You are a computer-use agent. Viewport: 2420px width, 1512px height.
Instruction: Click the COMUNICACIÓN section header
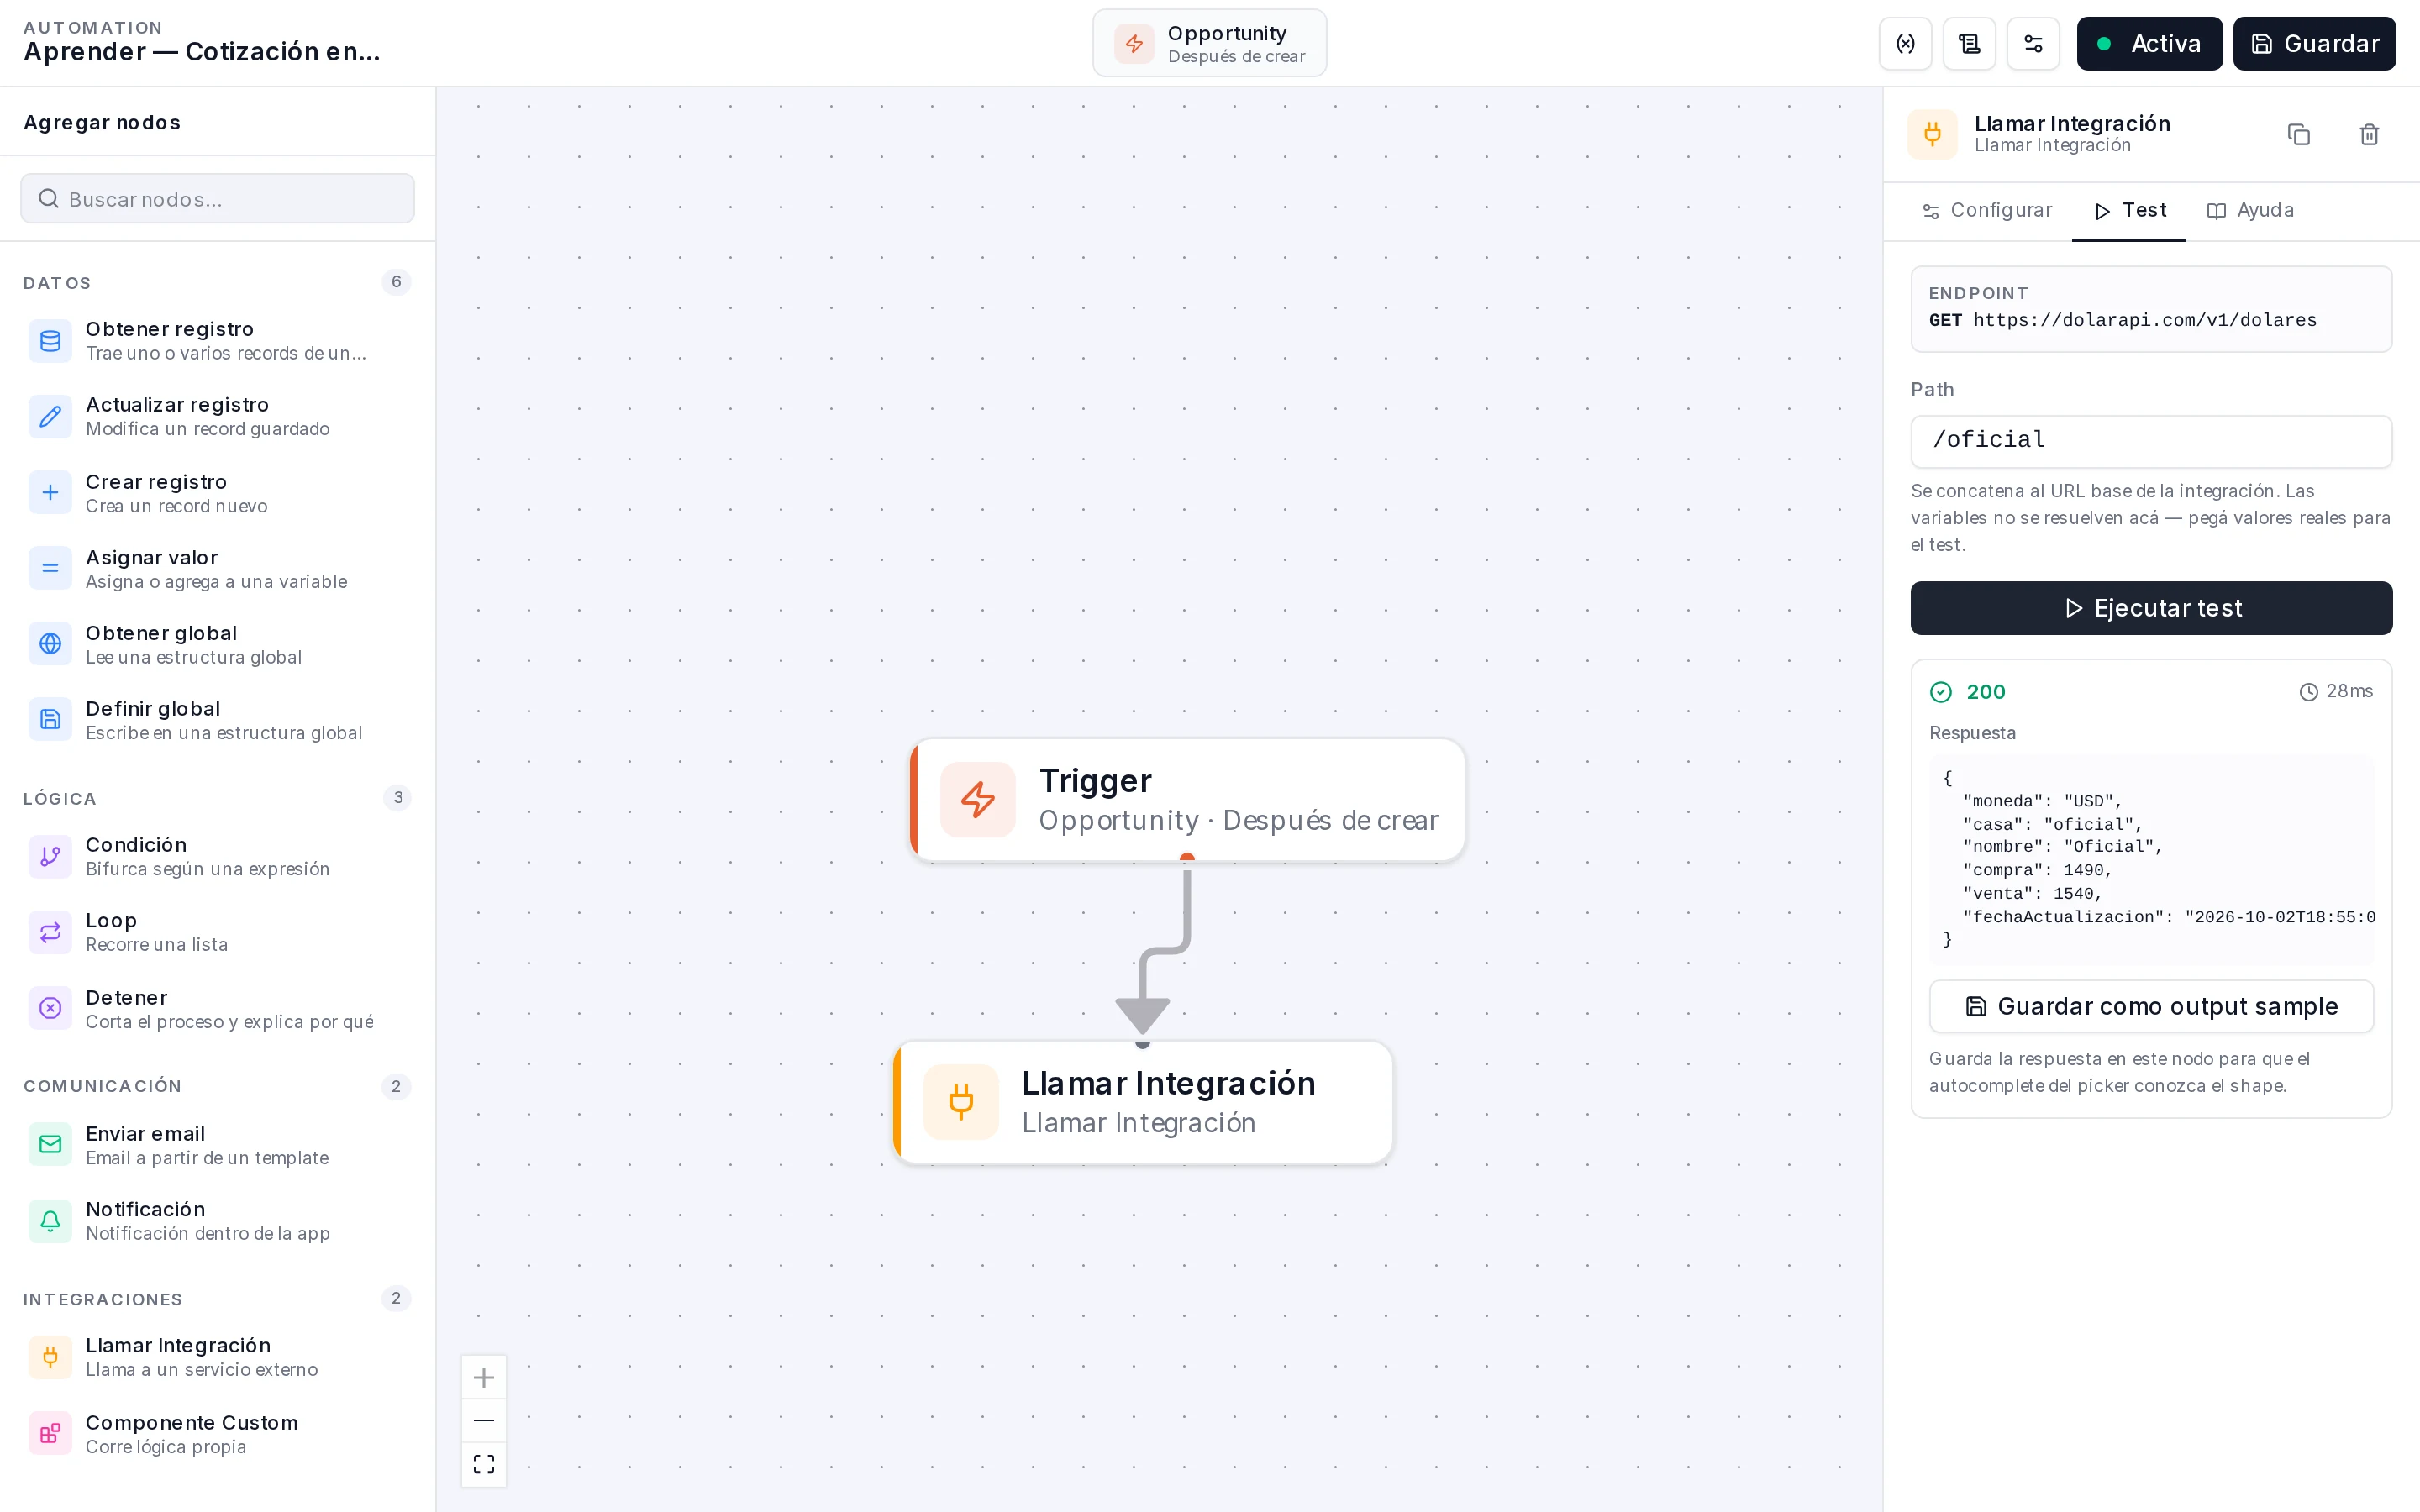103,1086
